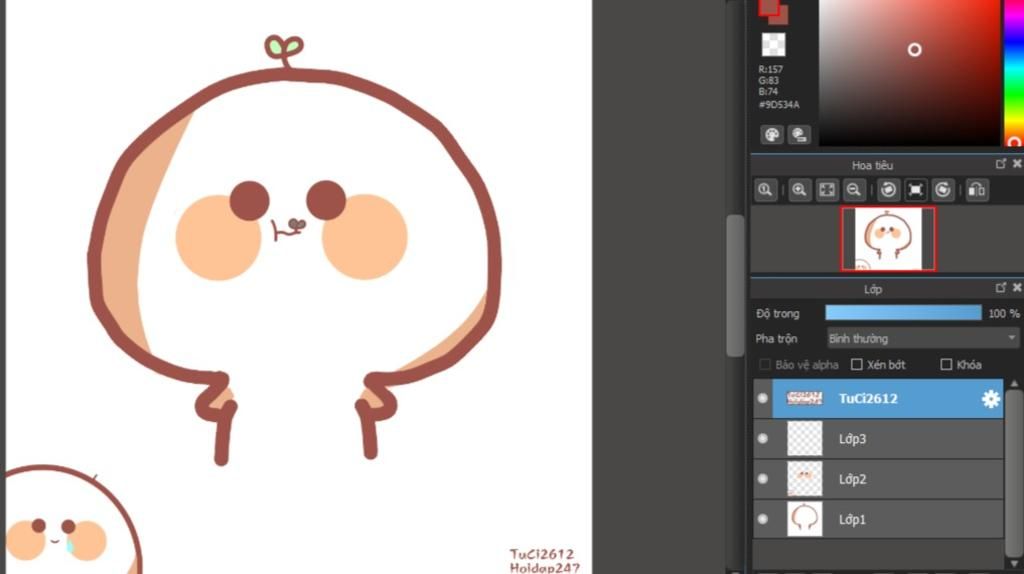This screenshot has height=574, width=1024.
Task: Rotate canvas view counterclockwise
Action: pos(888,190)
